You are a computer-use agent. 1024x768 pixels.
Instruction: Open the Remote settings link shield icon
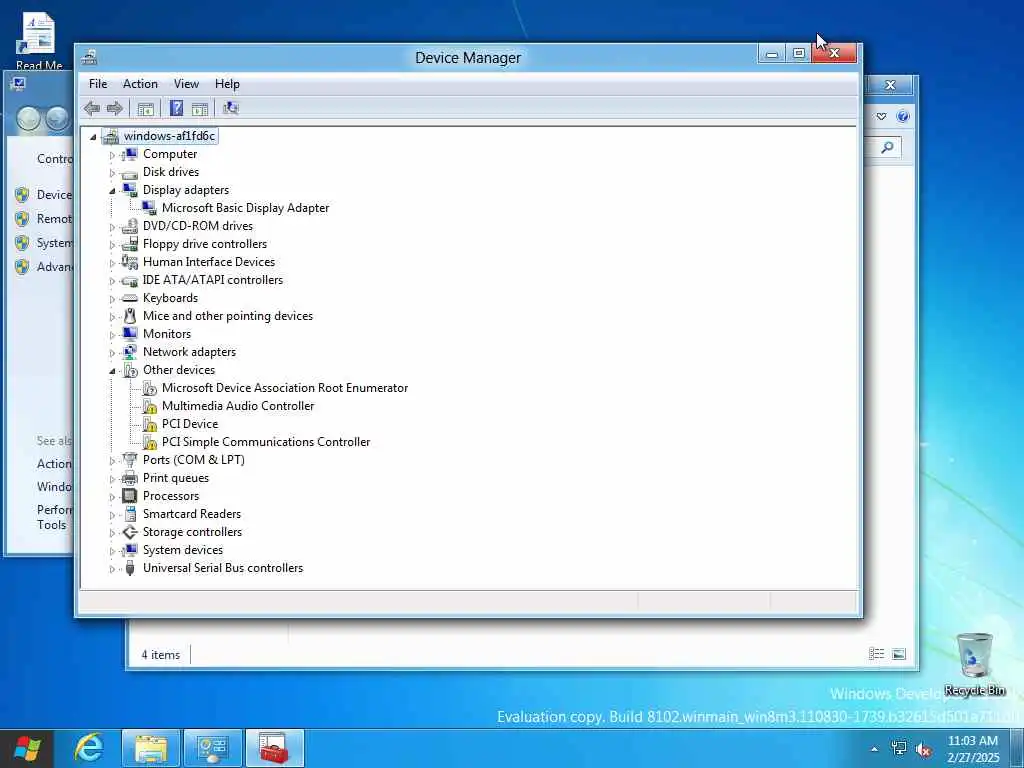tap(22, 219)
